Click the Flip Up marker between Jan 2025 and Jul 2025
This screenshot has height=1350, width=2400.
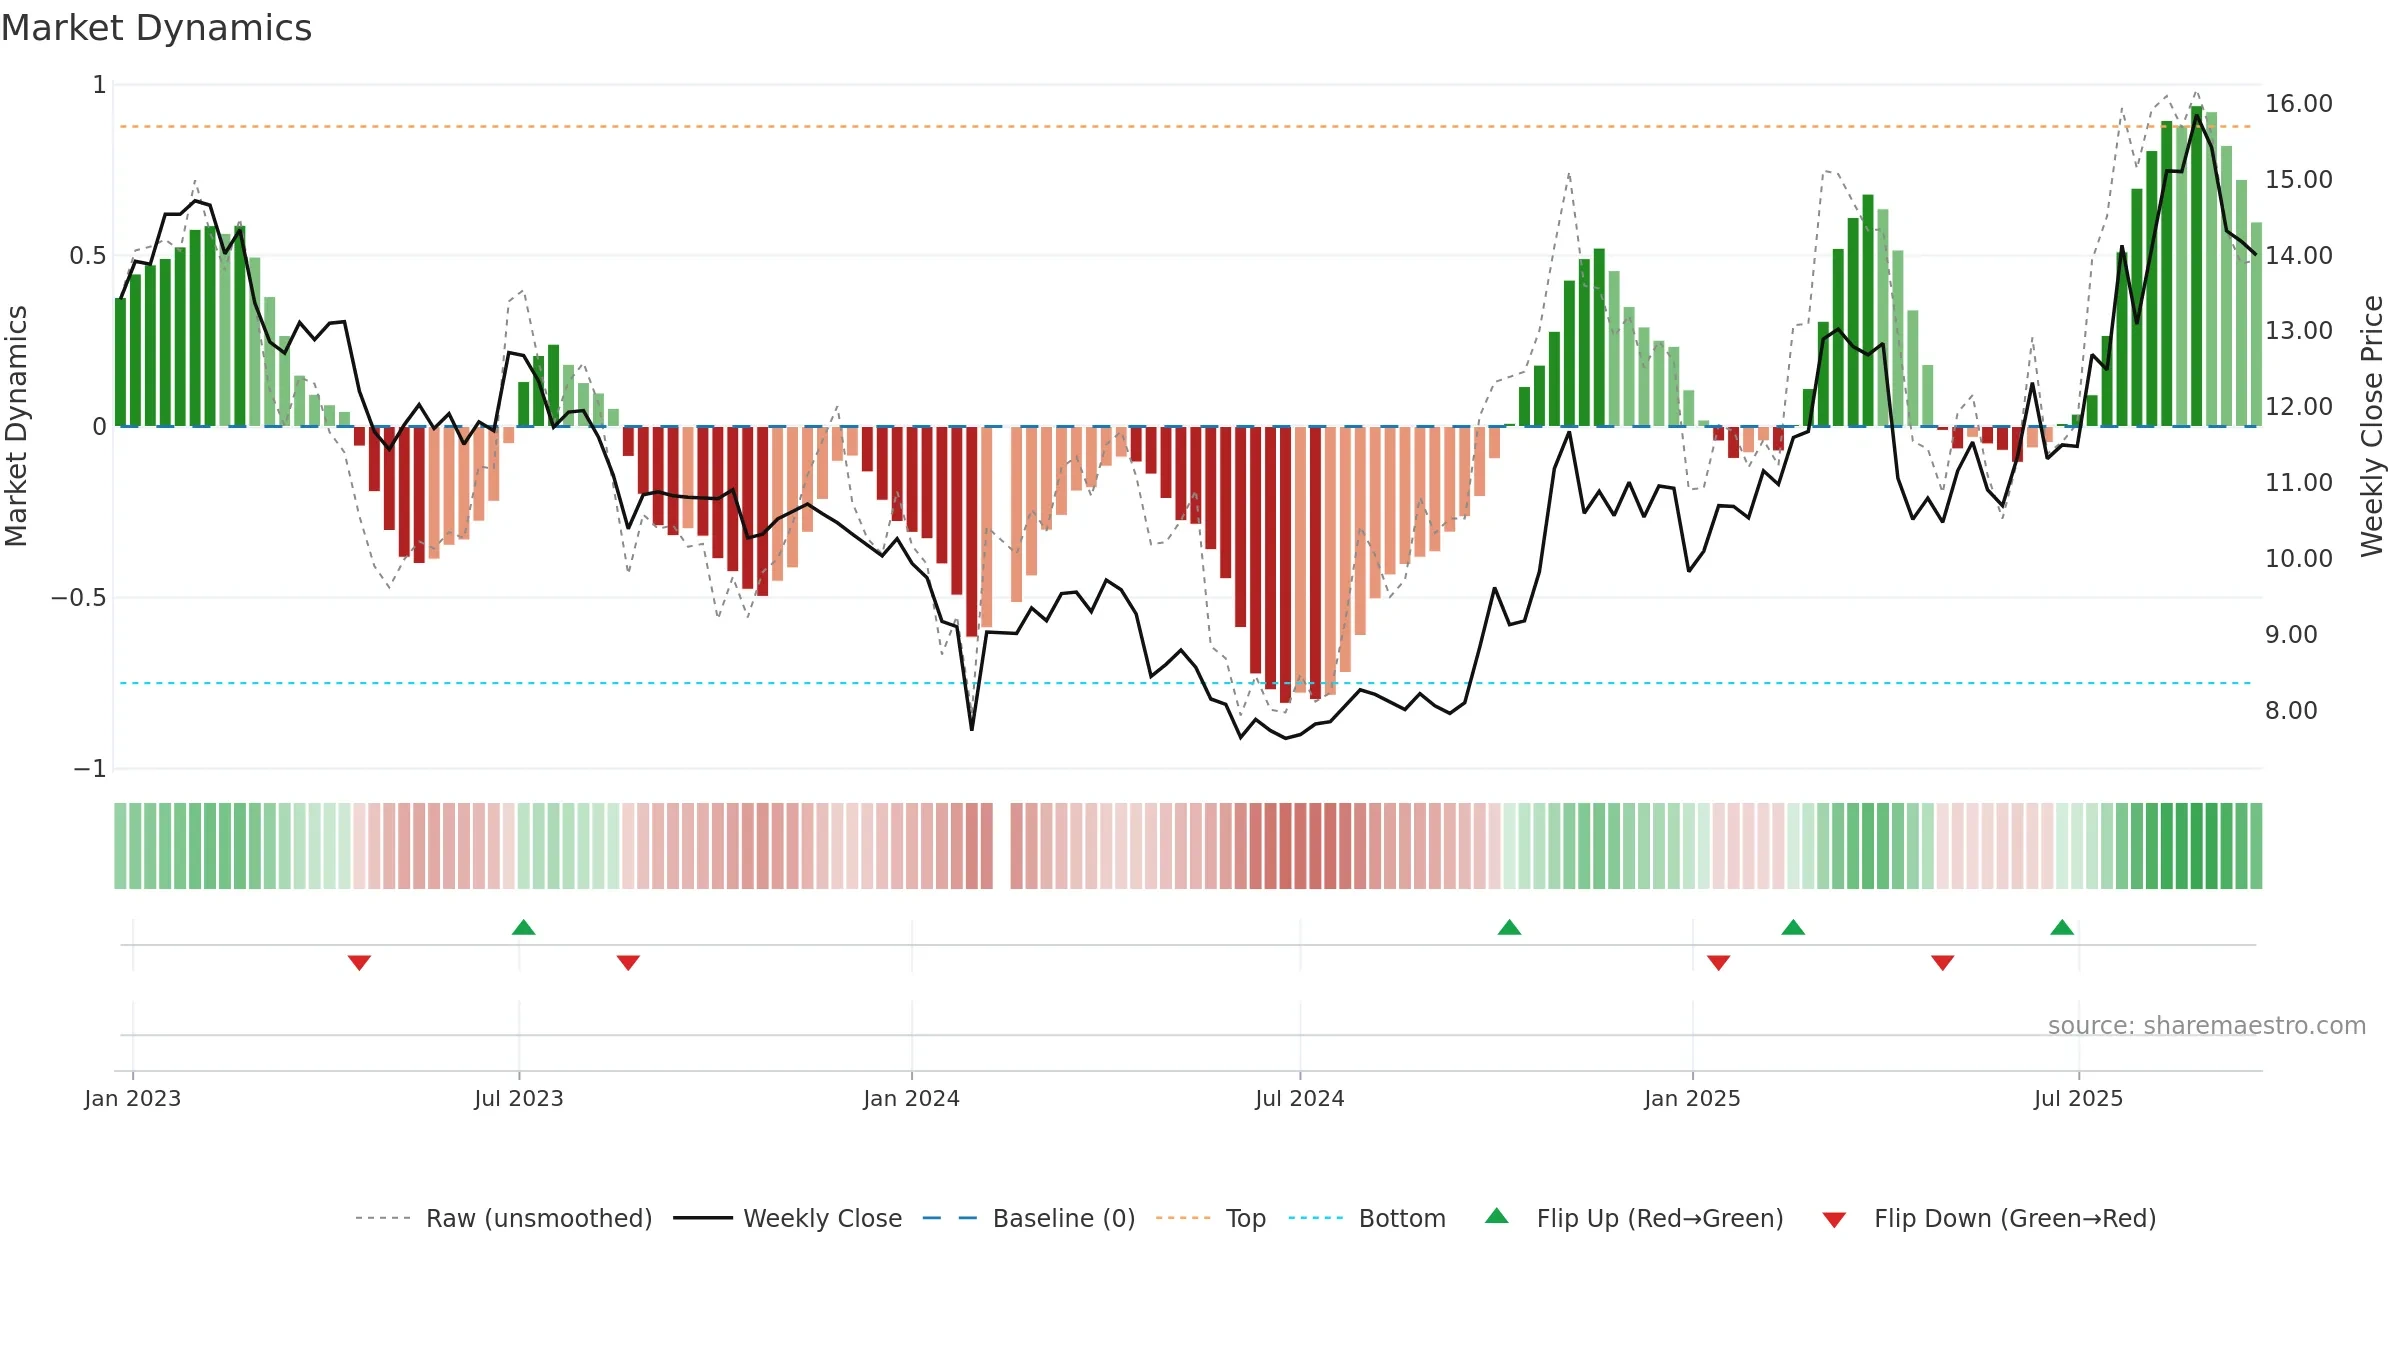pyautogui.click(x=1793, y=927)
